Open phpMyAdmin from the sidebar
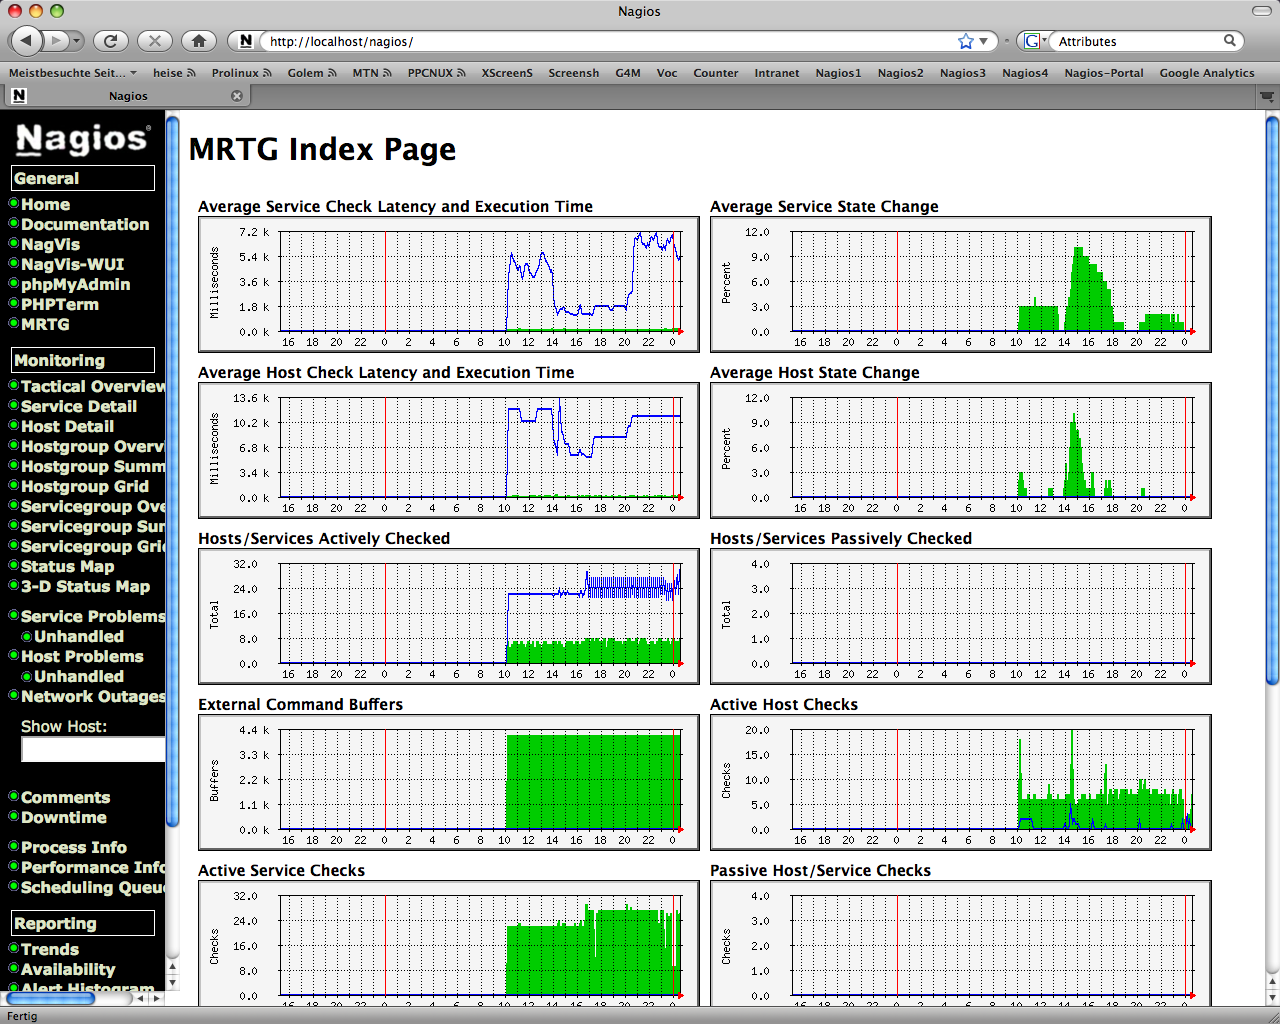 click(75, 284)
